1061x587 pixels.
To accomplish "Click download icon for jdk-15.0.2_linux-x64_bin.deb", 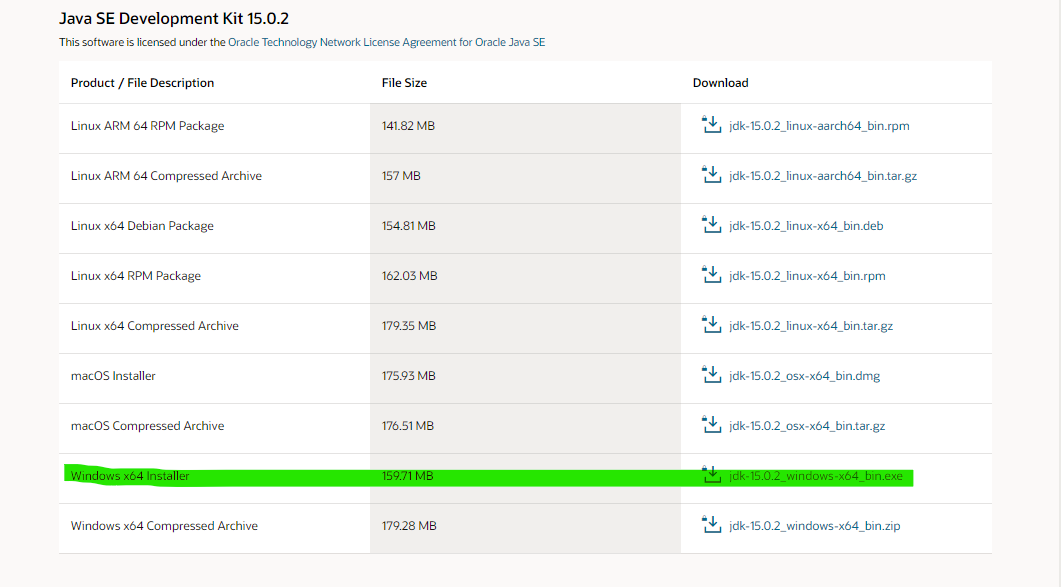I will click(x=711, y=225).
